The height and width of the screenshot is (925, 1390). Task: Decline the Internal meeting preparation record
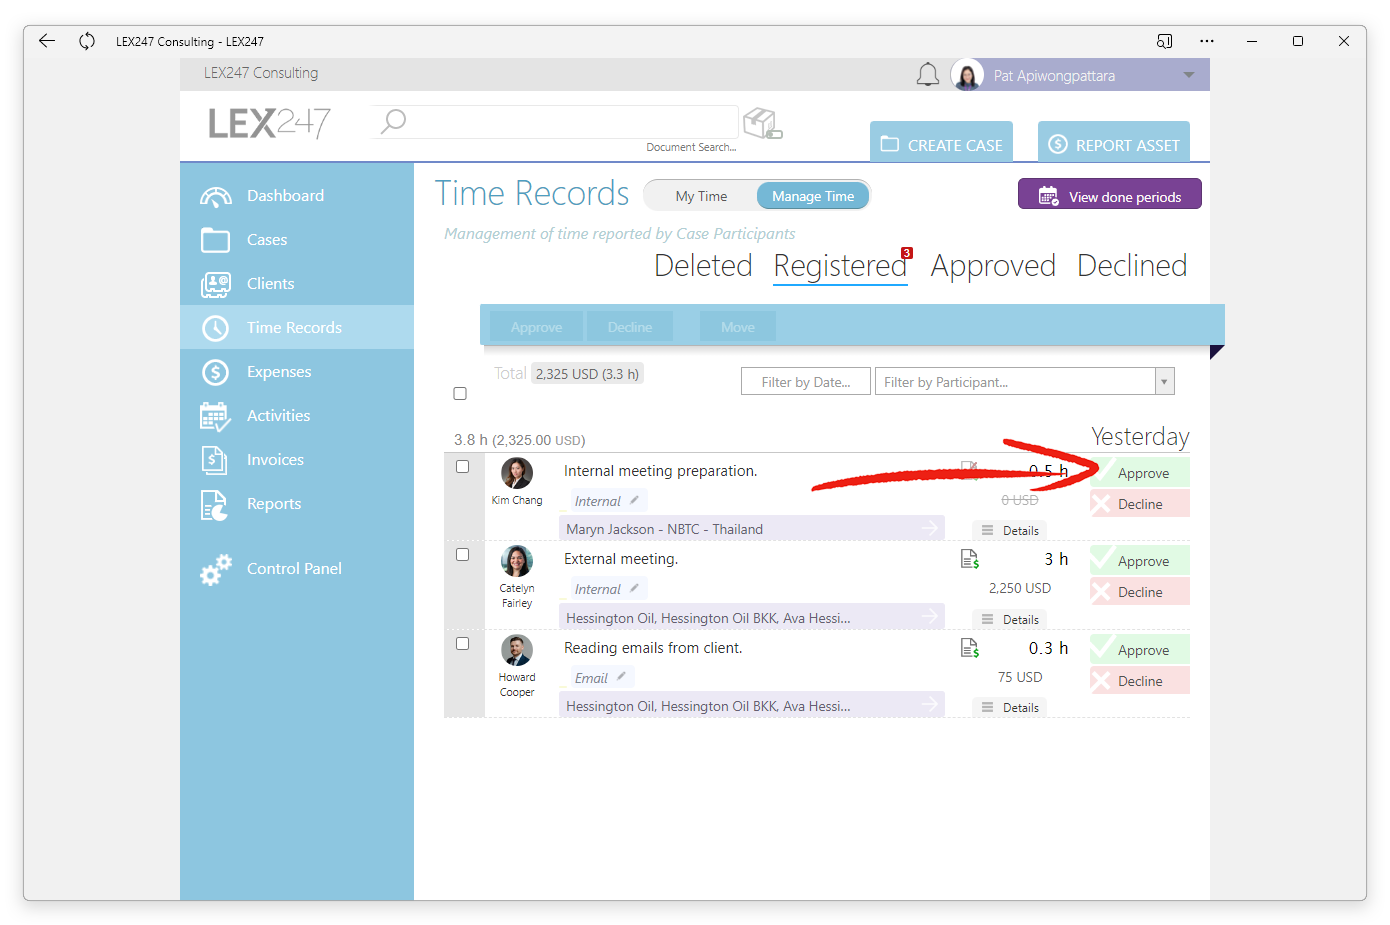pyautogui.click(x=1140, y=504)
